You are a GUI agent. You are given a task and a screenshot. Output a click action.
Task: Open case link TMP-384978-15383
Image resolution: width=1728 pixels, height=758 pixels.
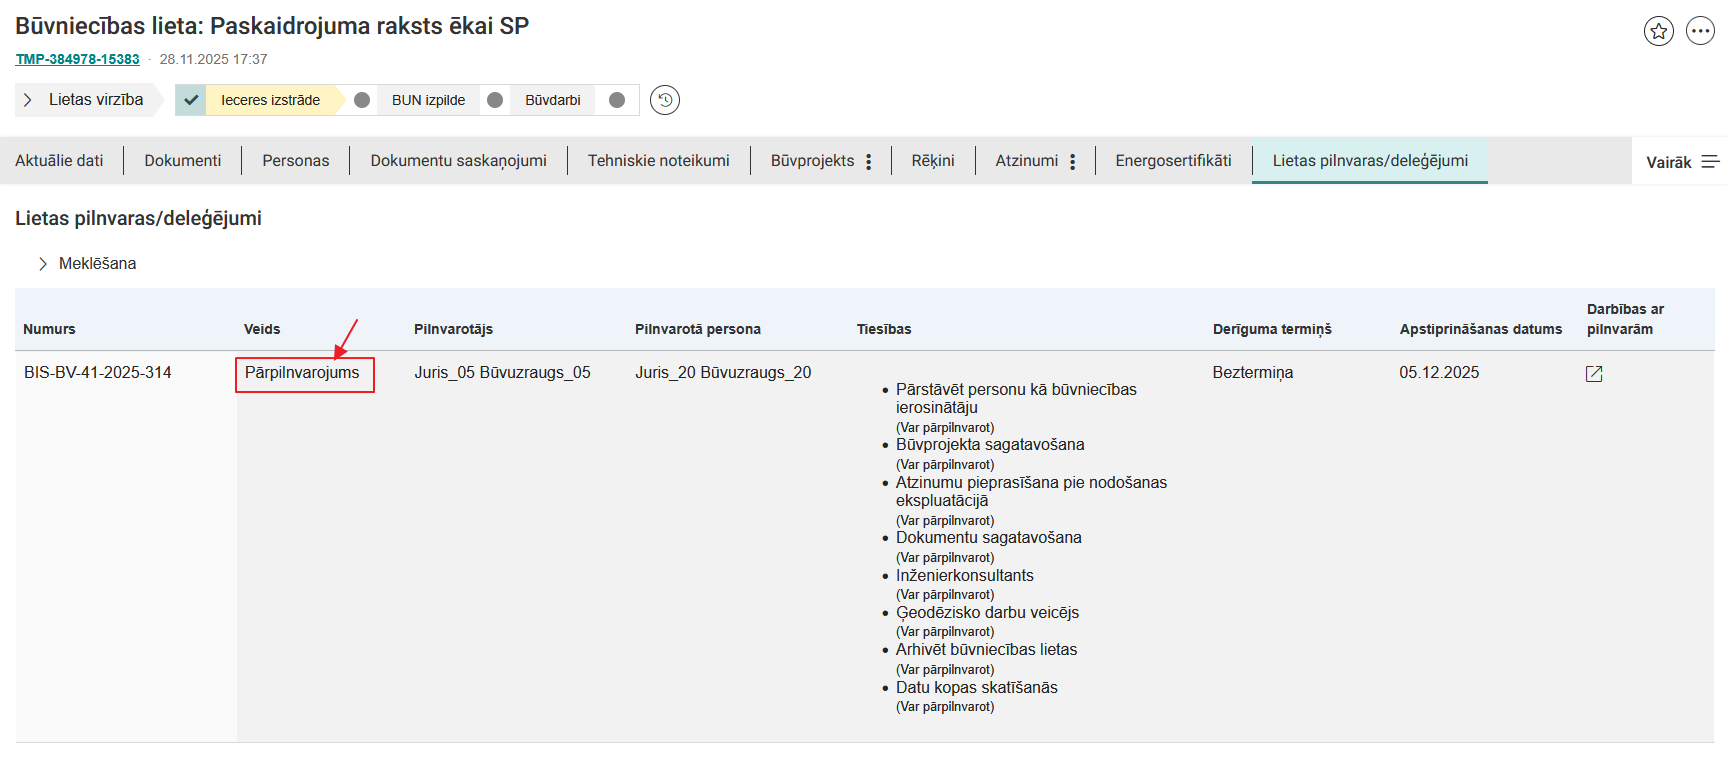coord(78,59)
